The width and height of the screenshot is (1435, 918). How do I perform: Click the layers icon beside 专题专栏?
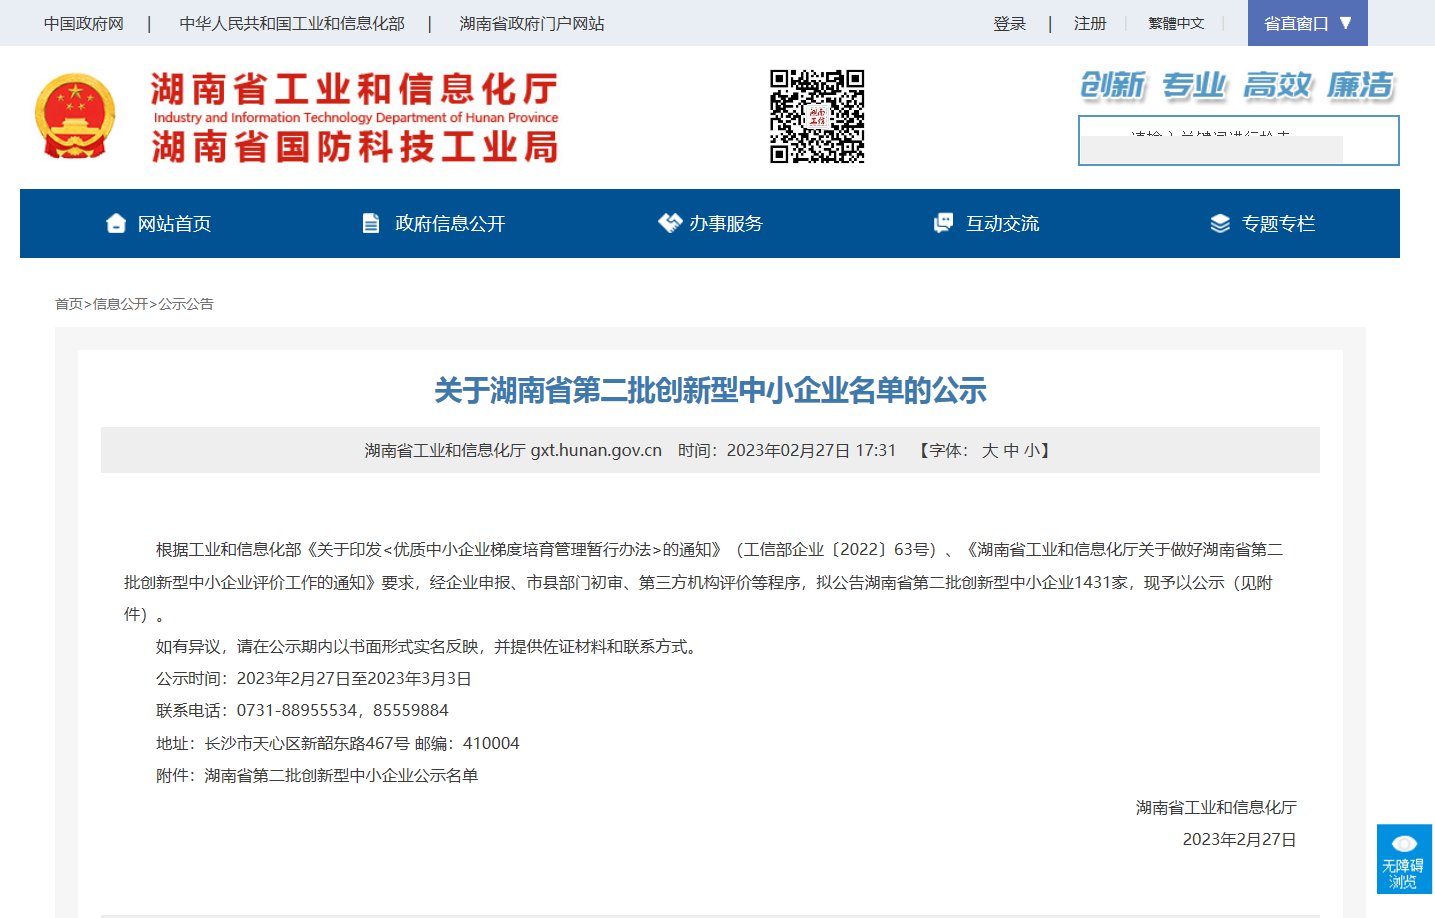1220,223
